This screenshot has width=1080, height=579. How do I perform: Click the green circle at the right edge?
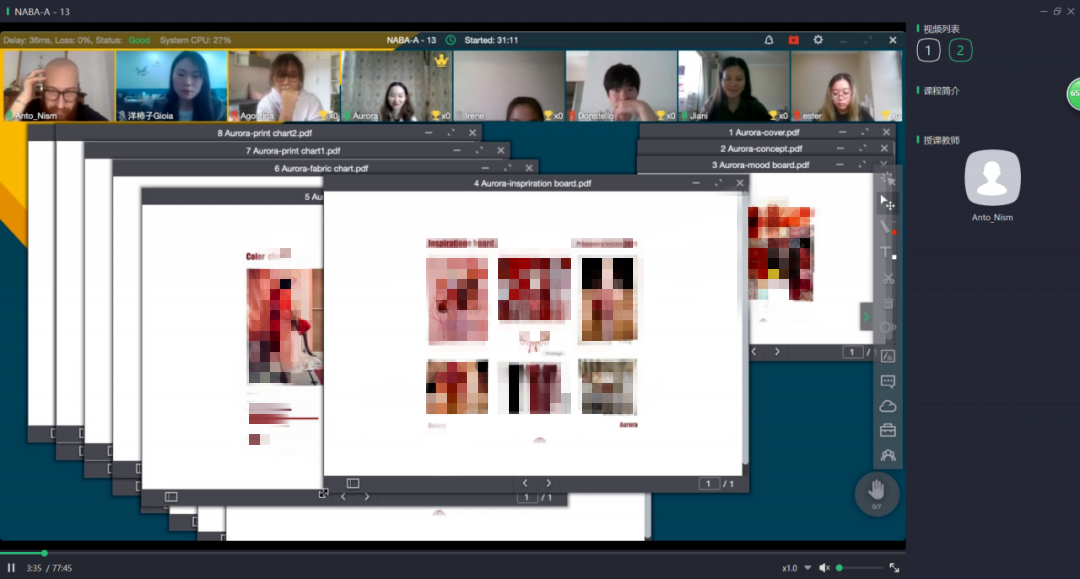tap(1073, 94)
